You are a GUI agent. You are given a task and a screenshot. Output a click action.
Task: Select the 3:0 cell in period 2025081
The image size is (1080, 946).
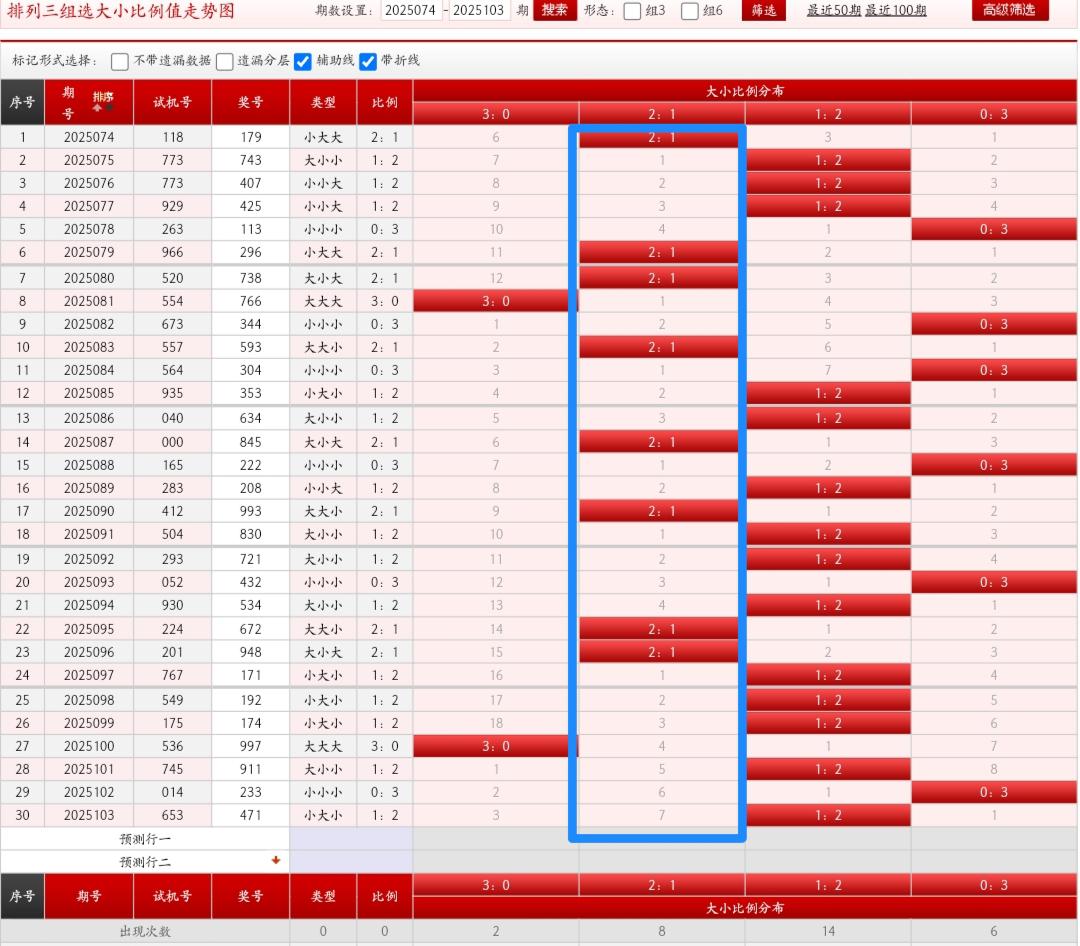[x=496, y=301]
